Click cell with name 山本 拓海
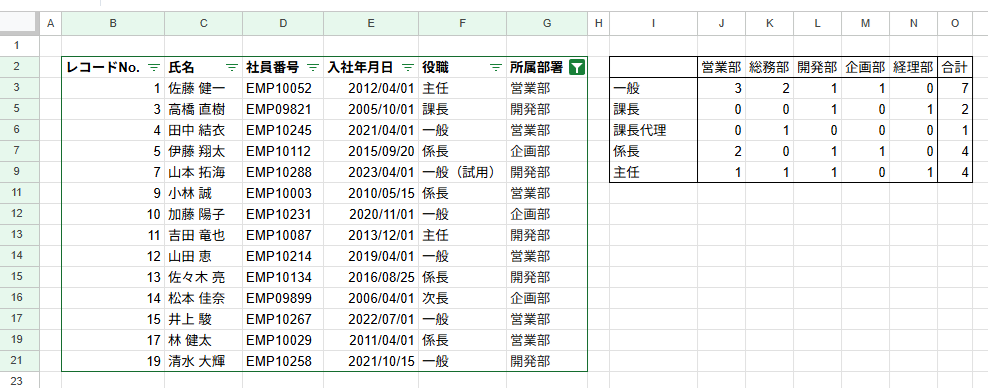The width and height of the screenshot is (988, 391). (x=204, y=172)
